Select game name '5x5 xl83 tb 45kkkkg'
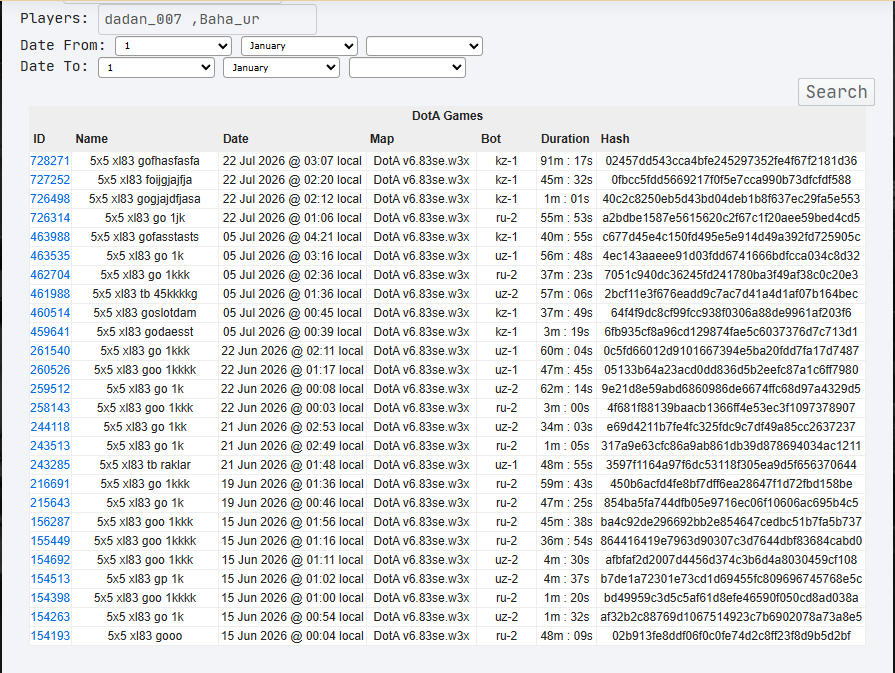 (145, 294)
